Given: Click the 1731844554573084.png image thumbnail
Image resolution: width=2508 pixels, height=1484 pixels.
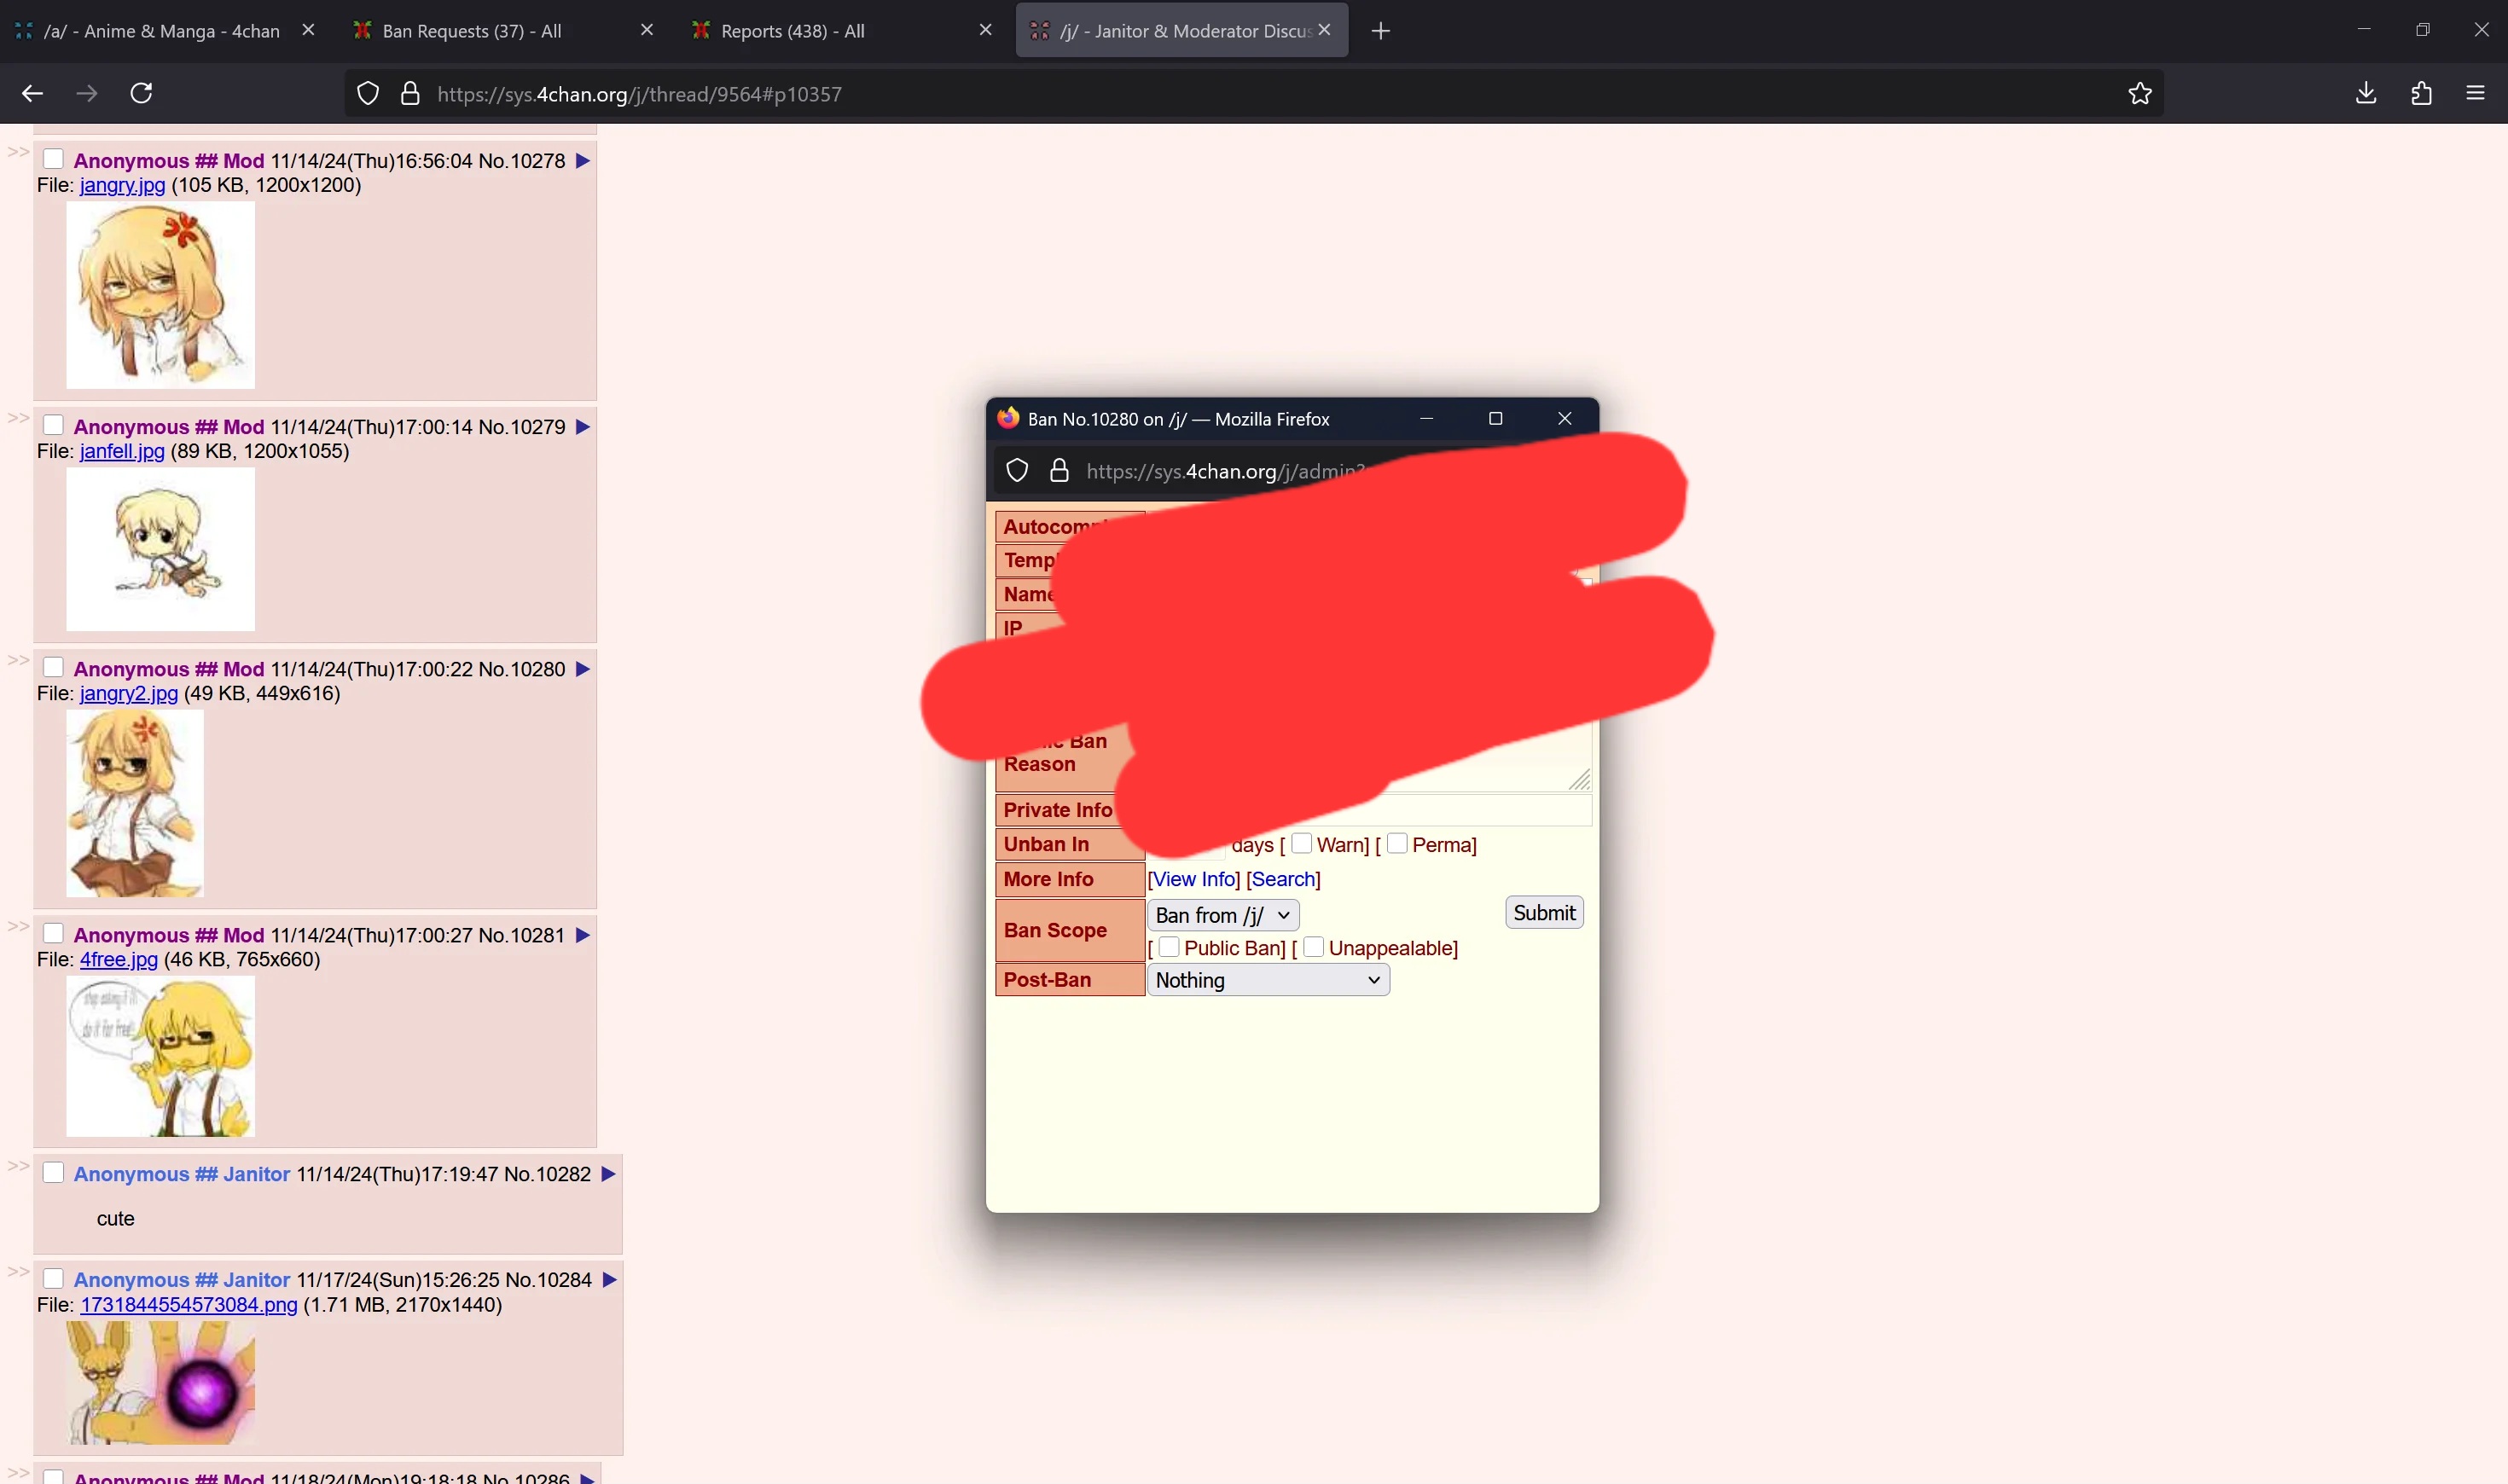Looking at the screenshot, I should [160, 1382].
